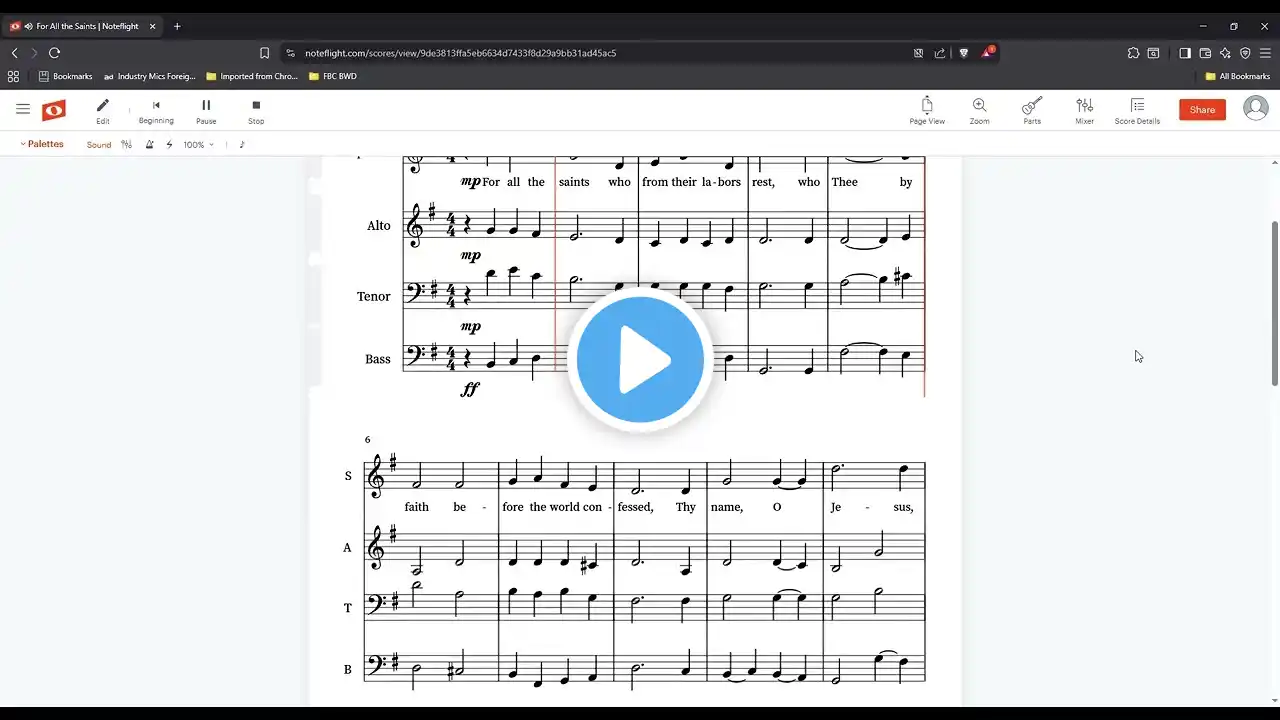This screenshot has width=1280, height=720.
Task: Open the Brave VPN shield icon
Action: pos(1245,53)
